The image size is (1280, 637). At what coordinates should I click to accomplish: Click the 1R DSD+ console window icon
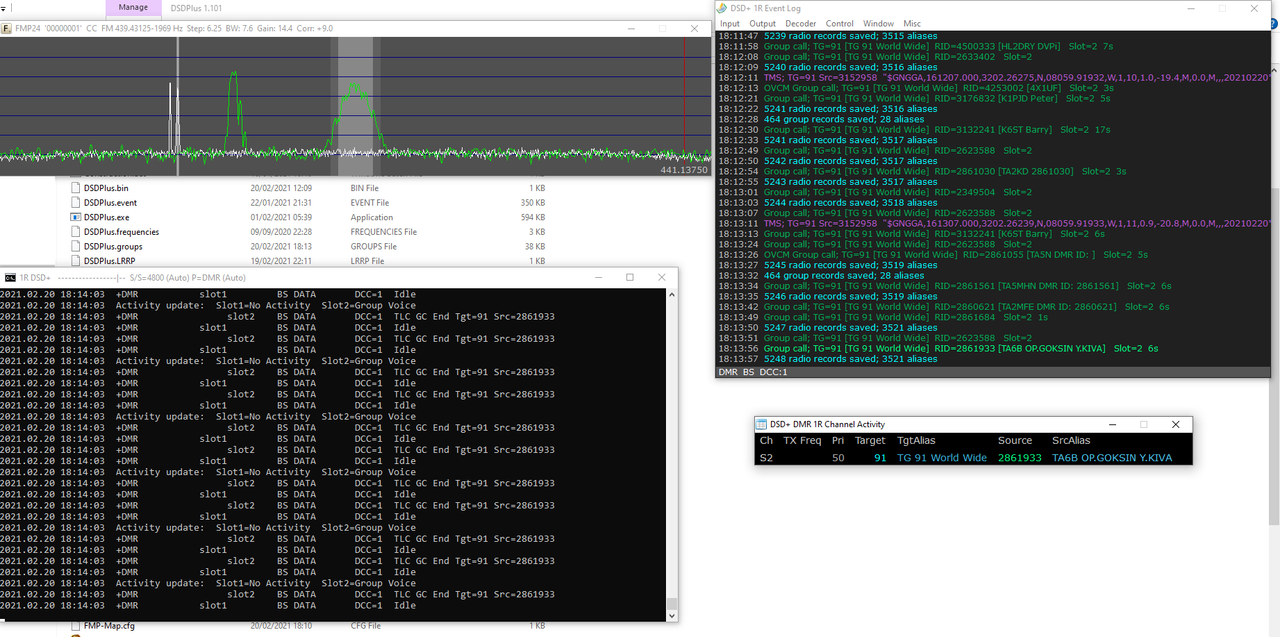(x=9, y=277)
